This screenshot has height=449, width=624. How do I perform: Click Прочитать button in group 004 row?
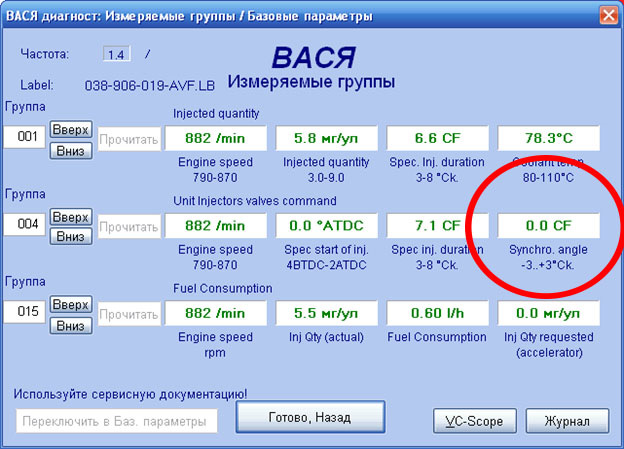point(129,226)
